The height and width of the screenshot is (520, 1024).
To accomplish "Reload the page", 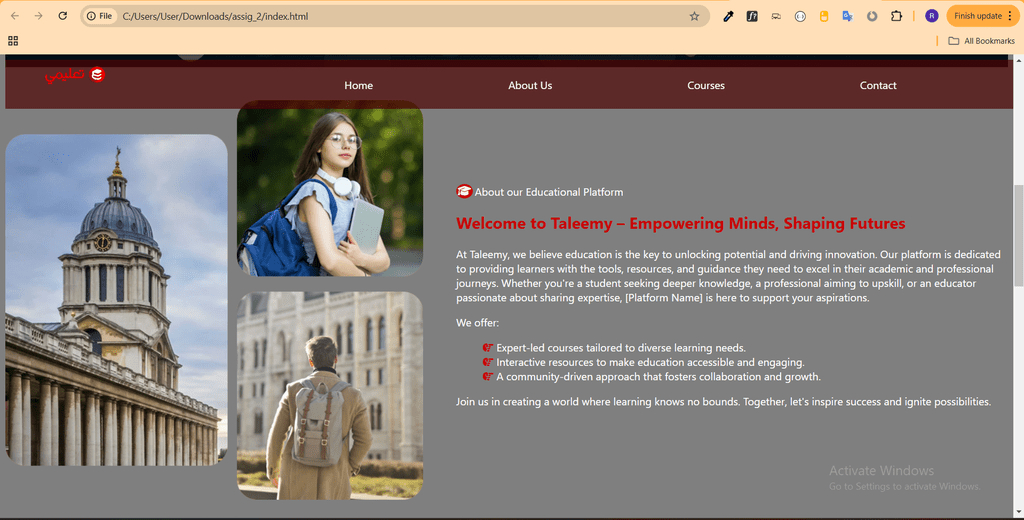I will tap(63, 16).
